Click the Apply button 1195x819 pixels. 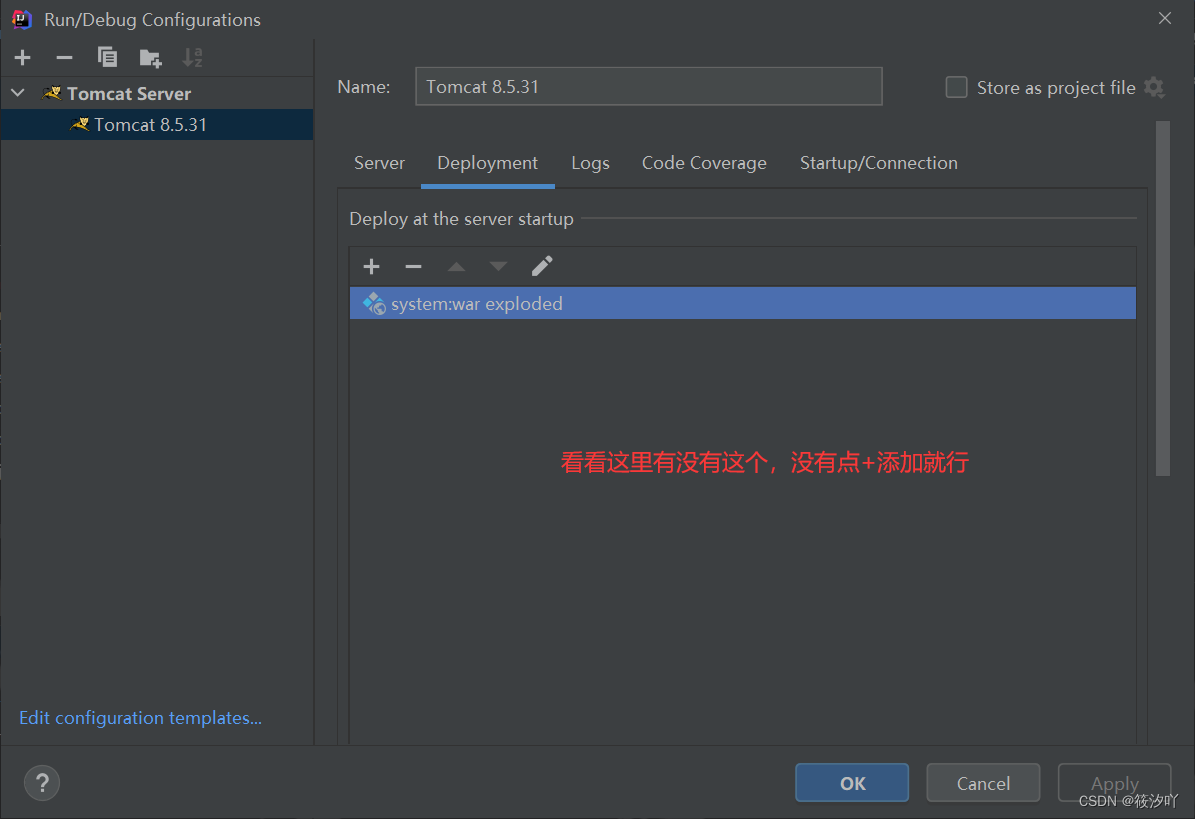click(x=1114, y=782)
